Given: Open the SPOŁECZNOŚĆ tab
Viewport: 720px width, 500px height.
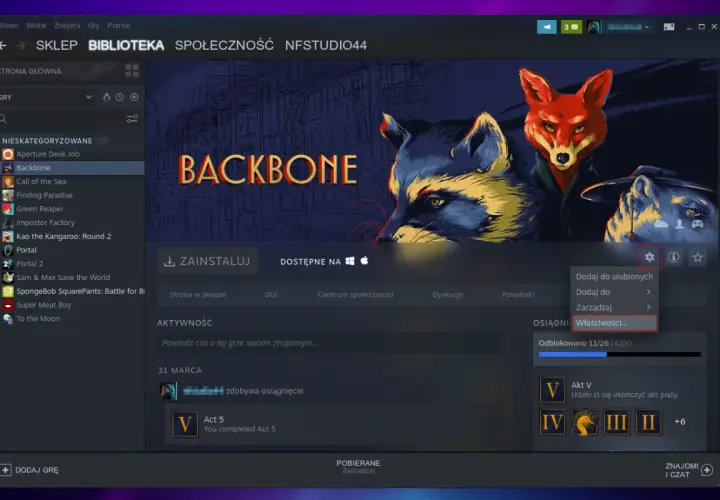Looking at the screenshot, I should click(x=224, y=45).
